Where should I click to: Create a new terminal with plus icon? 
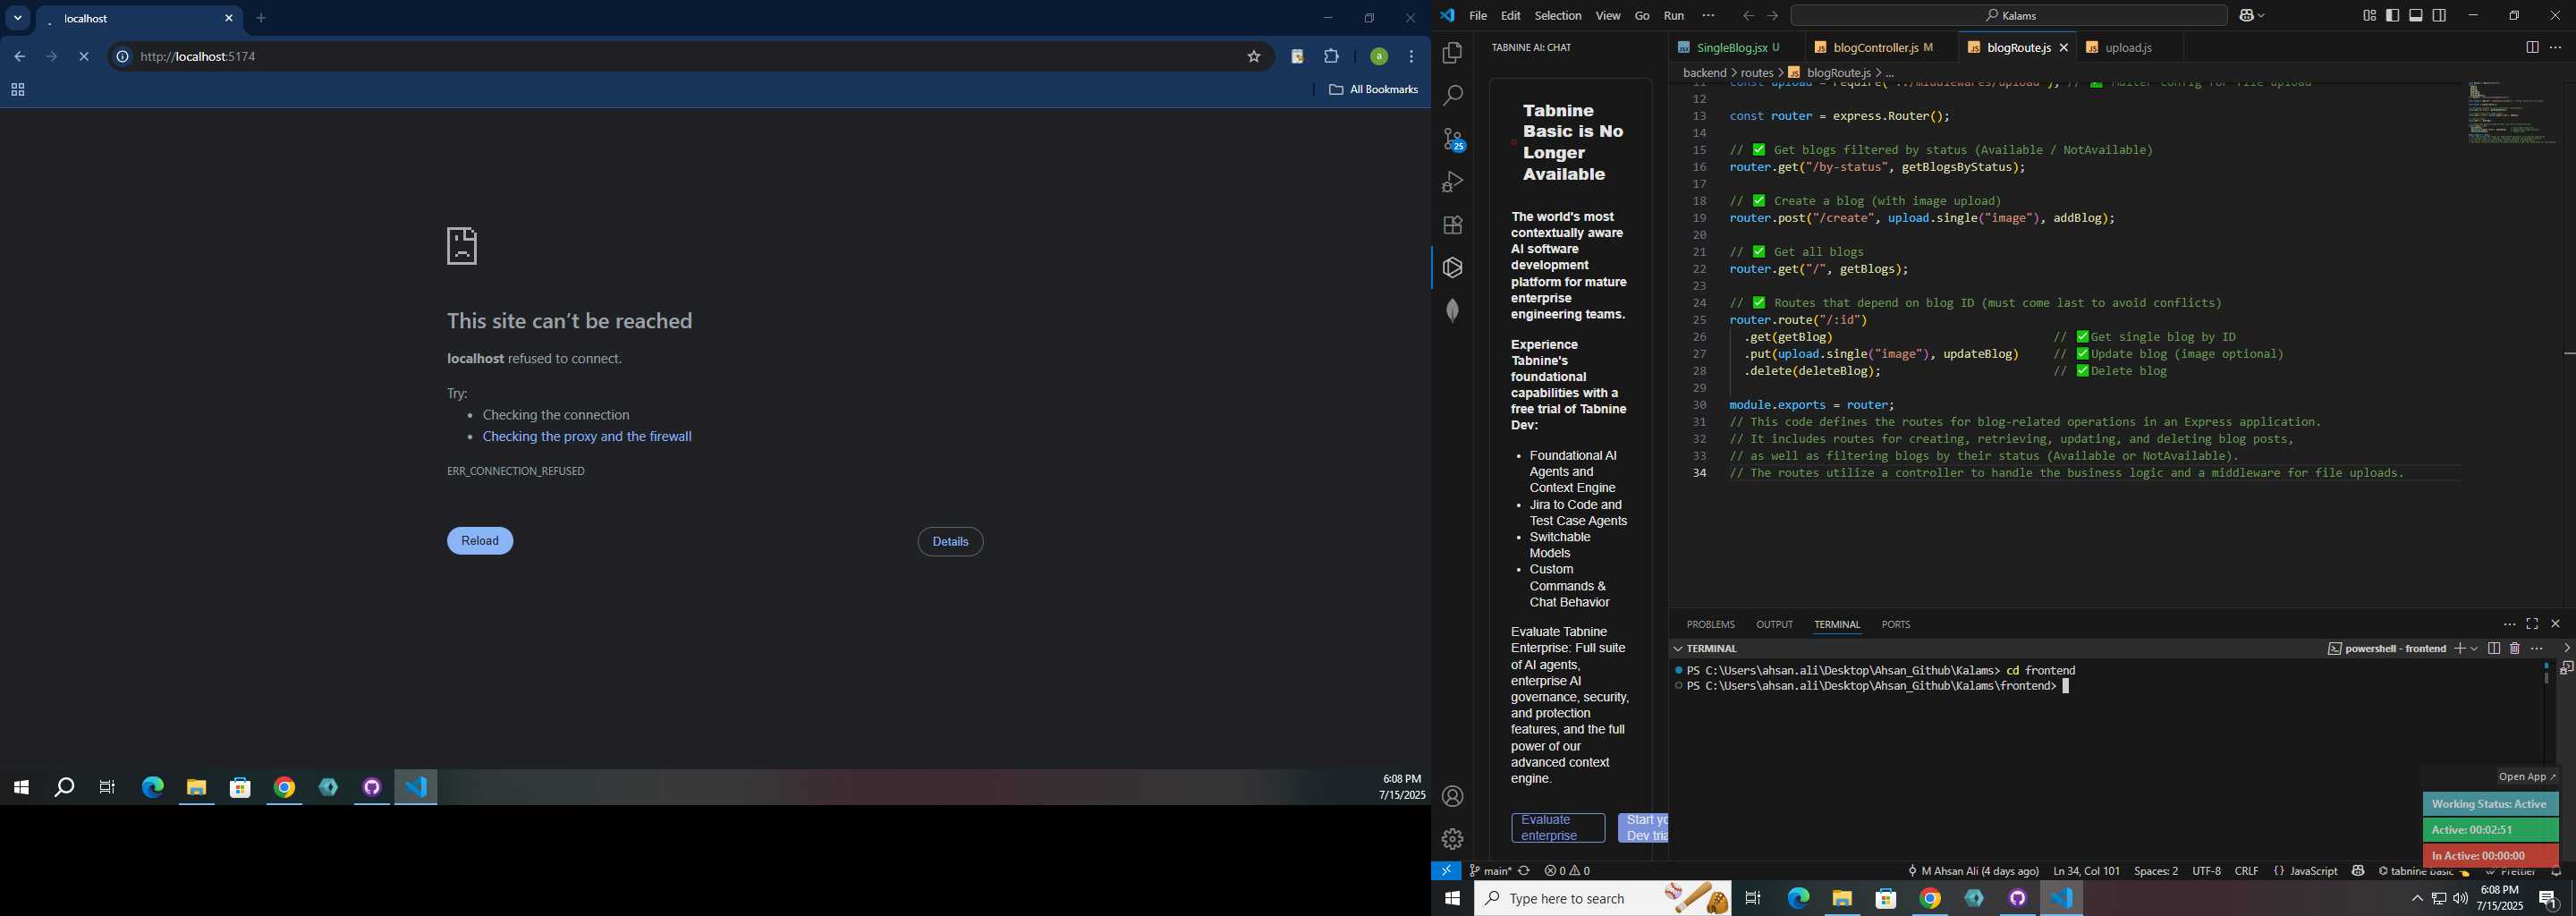click(2459, 648)
